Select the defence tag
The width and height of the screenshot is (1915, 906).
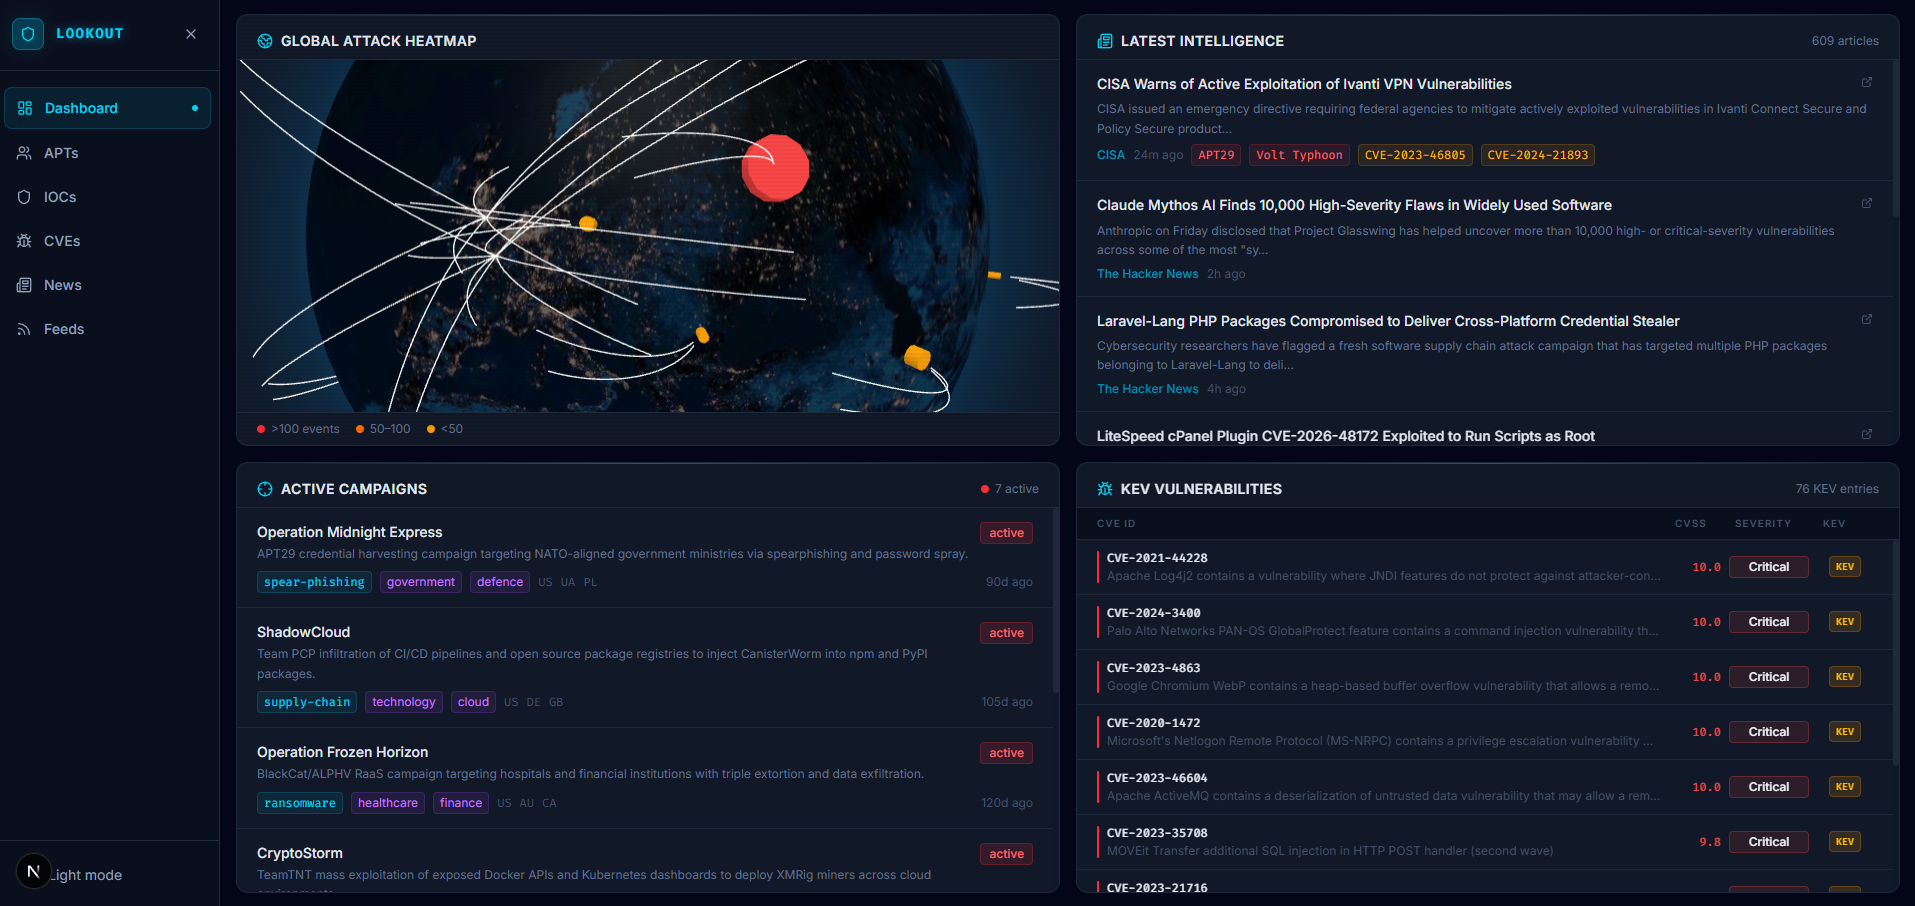pos(500,582)
